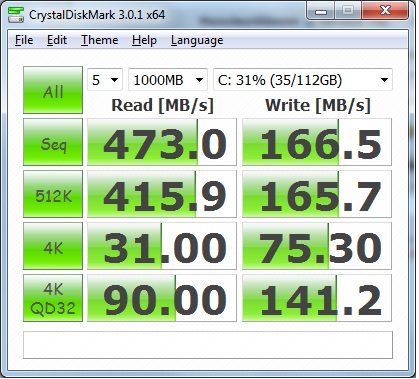The image size is (419, 379).
Task: Open the Edit menu
Action: [x=57, y=40]
